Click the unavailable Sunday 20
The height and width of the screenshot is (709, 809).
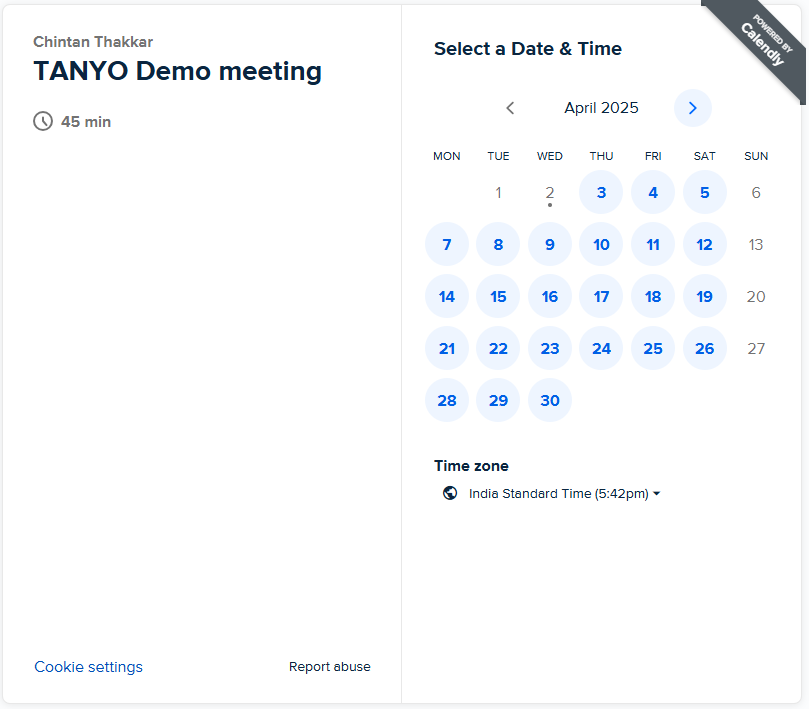pyautogui.click(x=756, y=297)
